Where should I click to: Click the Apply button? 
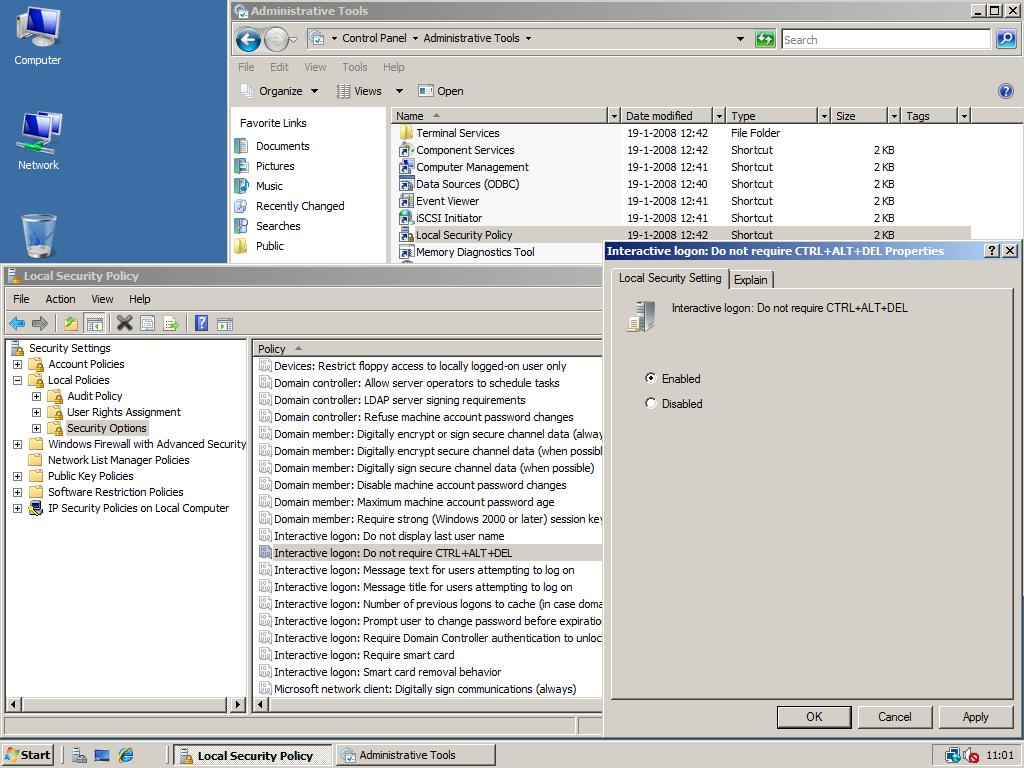point(975,716)
